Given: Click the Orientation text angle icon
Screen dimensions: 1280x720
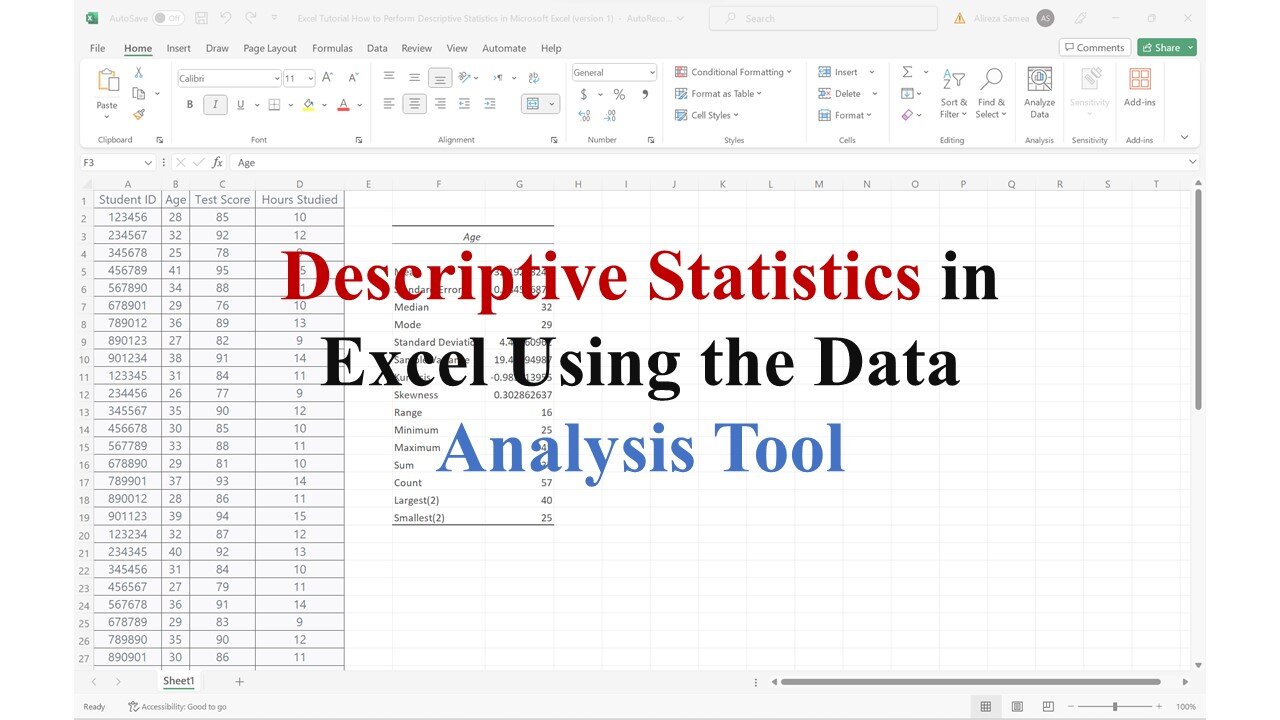Looking at the screenshot, I should (465, 78).
